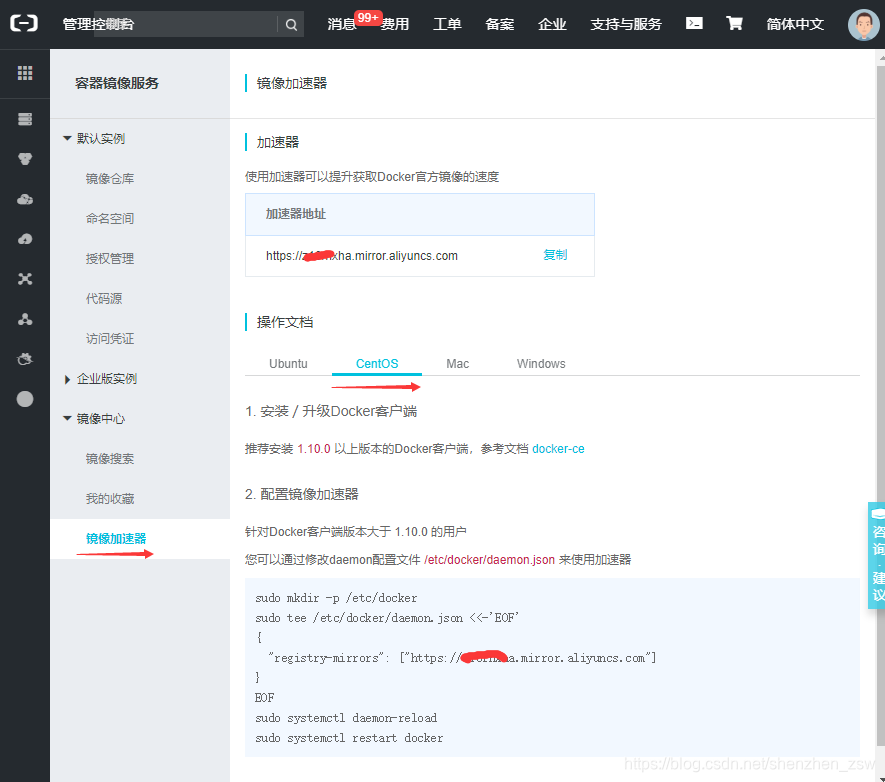Collapse the 镜像中心 tree section
This screenshot has height=782, width=885.
tap(67, 418)
